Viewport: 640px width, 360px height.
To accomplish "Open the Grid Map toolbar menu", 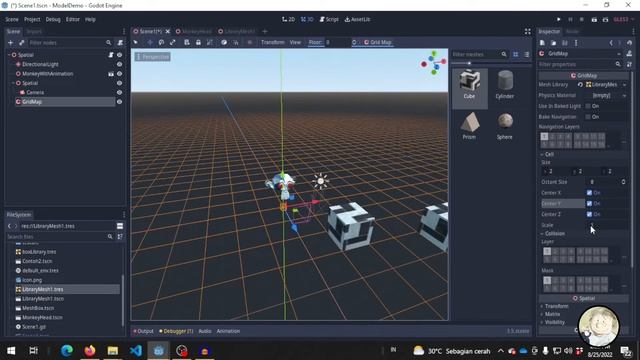I will [x=378, y=42].
